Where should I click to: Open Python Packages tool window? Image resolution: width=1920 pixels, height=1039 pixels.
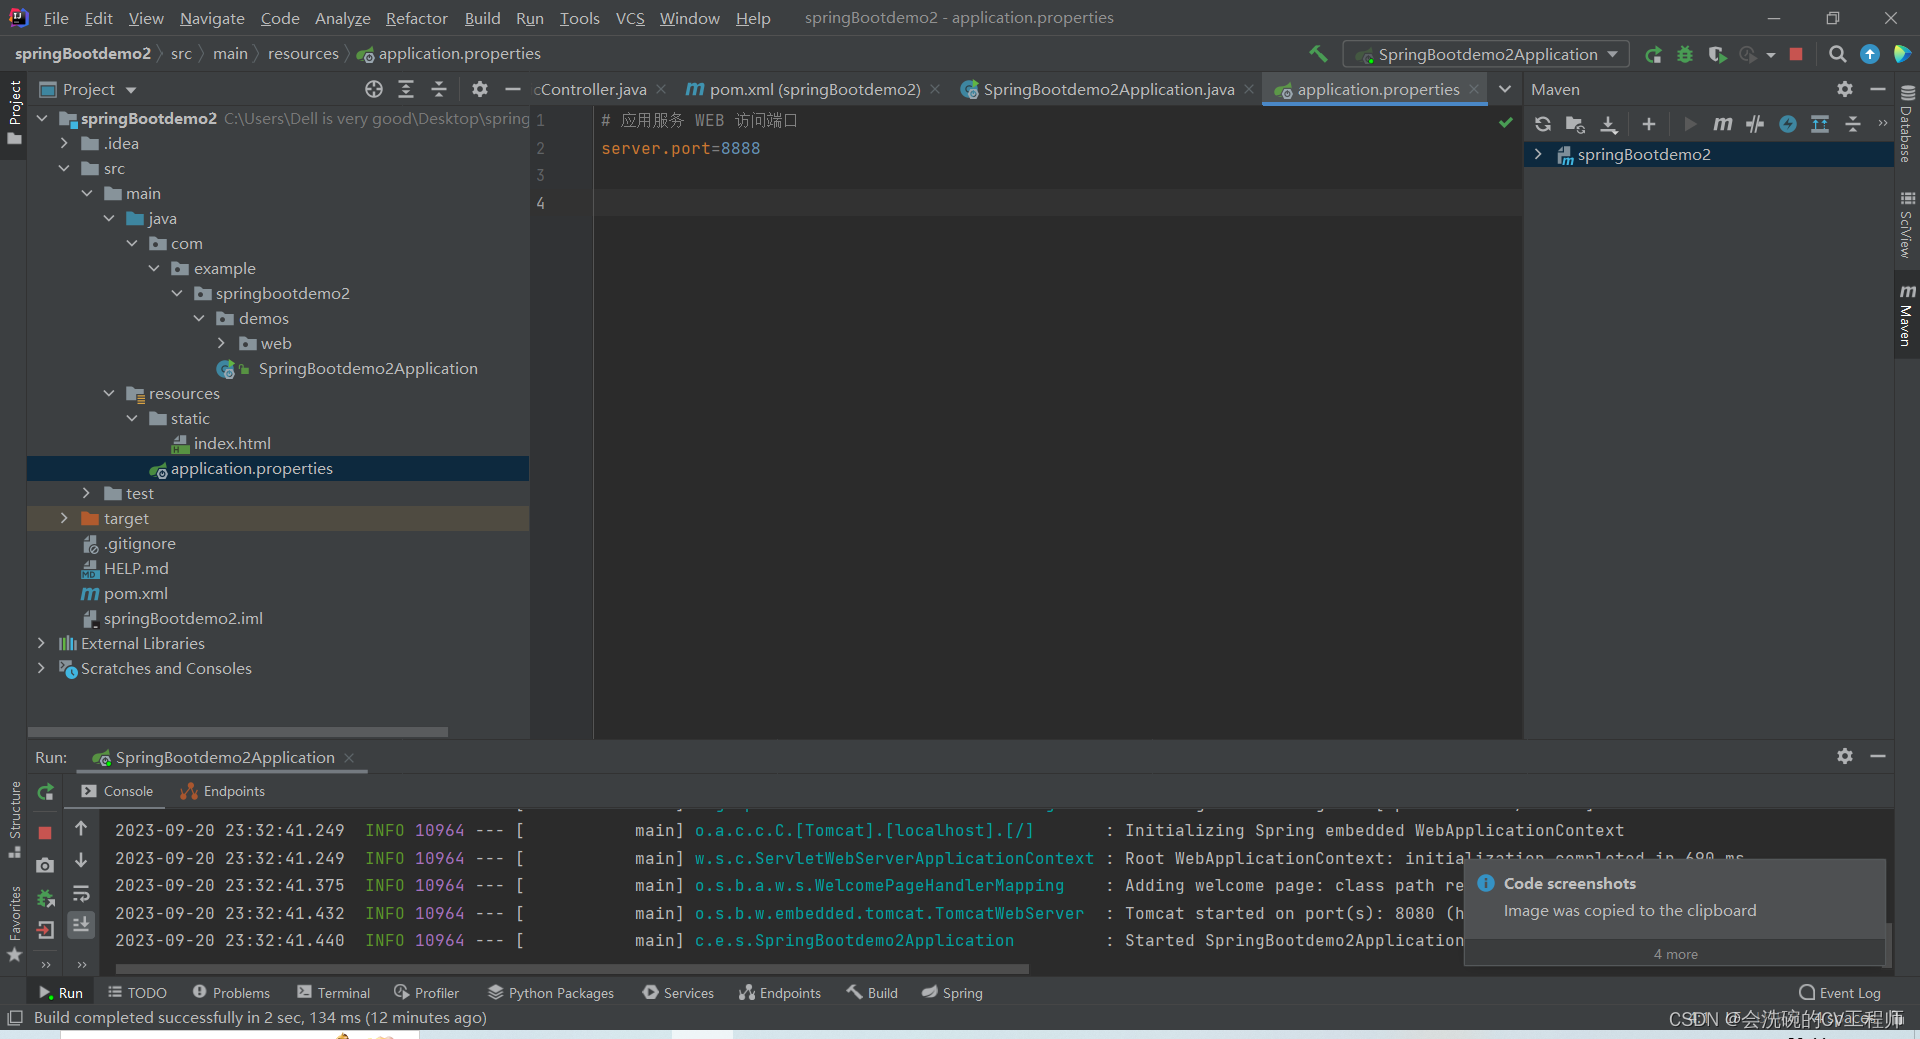coord(551,993)
